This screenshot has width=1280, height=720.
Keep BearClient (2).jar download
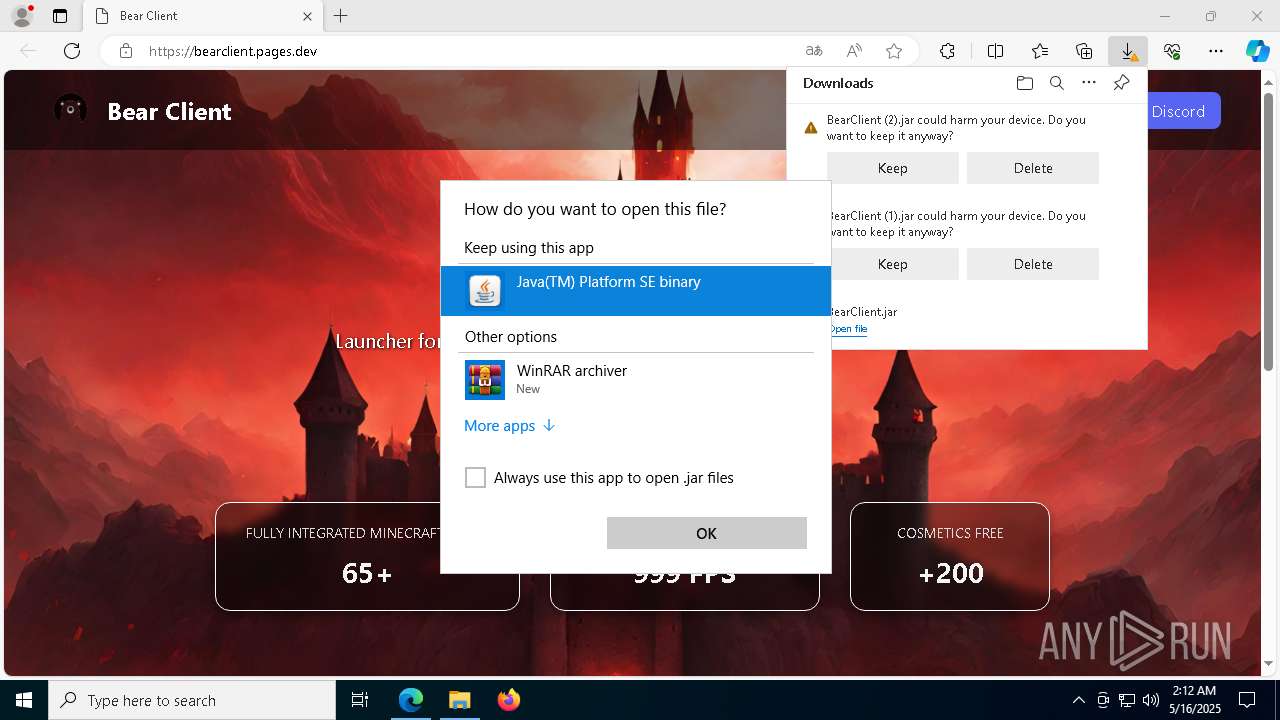coord(893,168)
